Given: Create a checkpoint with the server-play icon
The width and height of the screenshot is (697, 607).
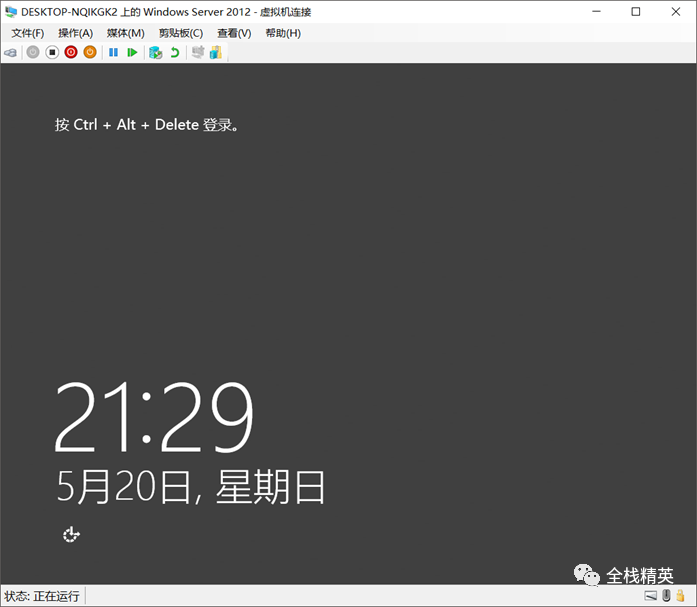Looking at the screenshot, I should pyautogui.click(x=156, y=52).
